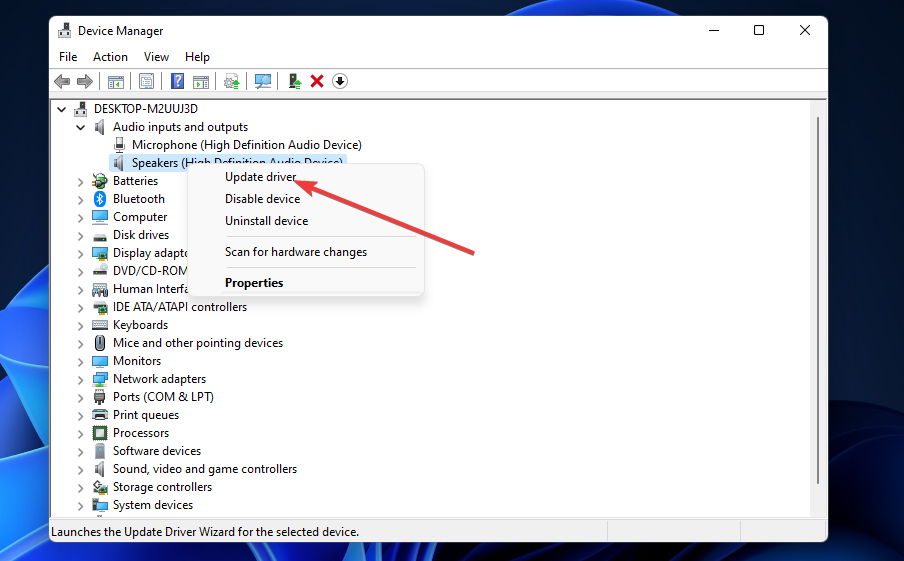This screenshot has width=904, height=561.
Task: Click the microphone icon next to Microphone device
Action: 119,145
